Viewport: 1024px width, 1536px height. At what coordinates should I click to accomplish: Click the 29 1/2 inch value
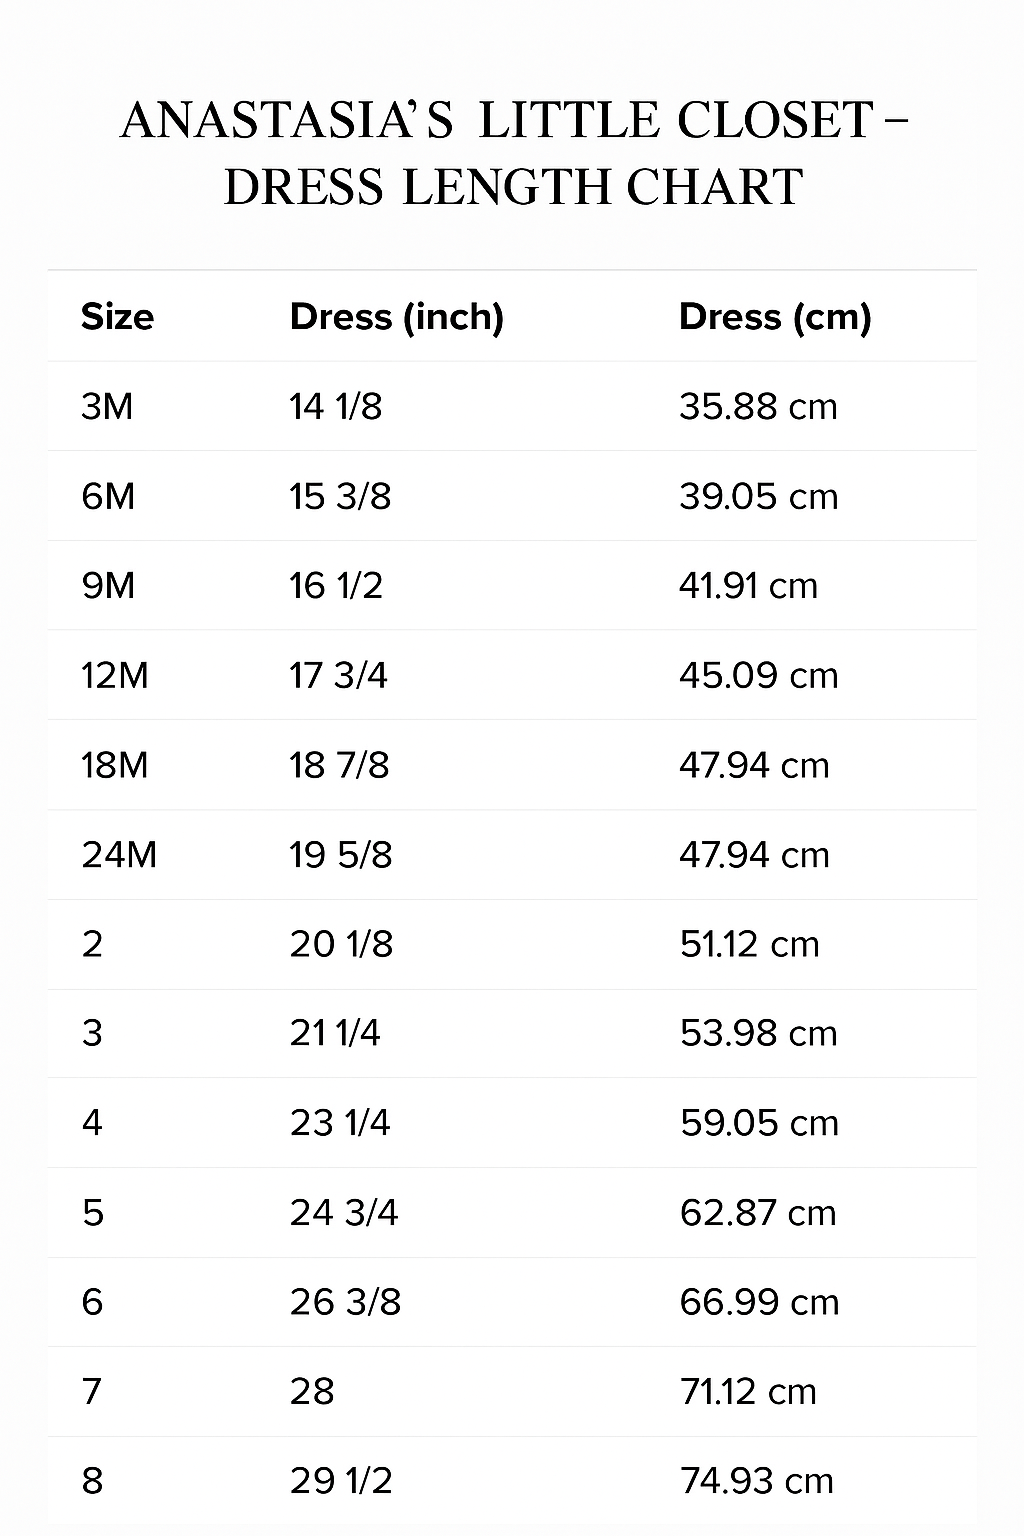[341, 1481]
